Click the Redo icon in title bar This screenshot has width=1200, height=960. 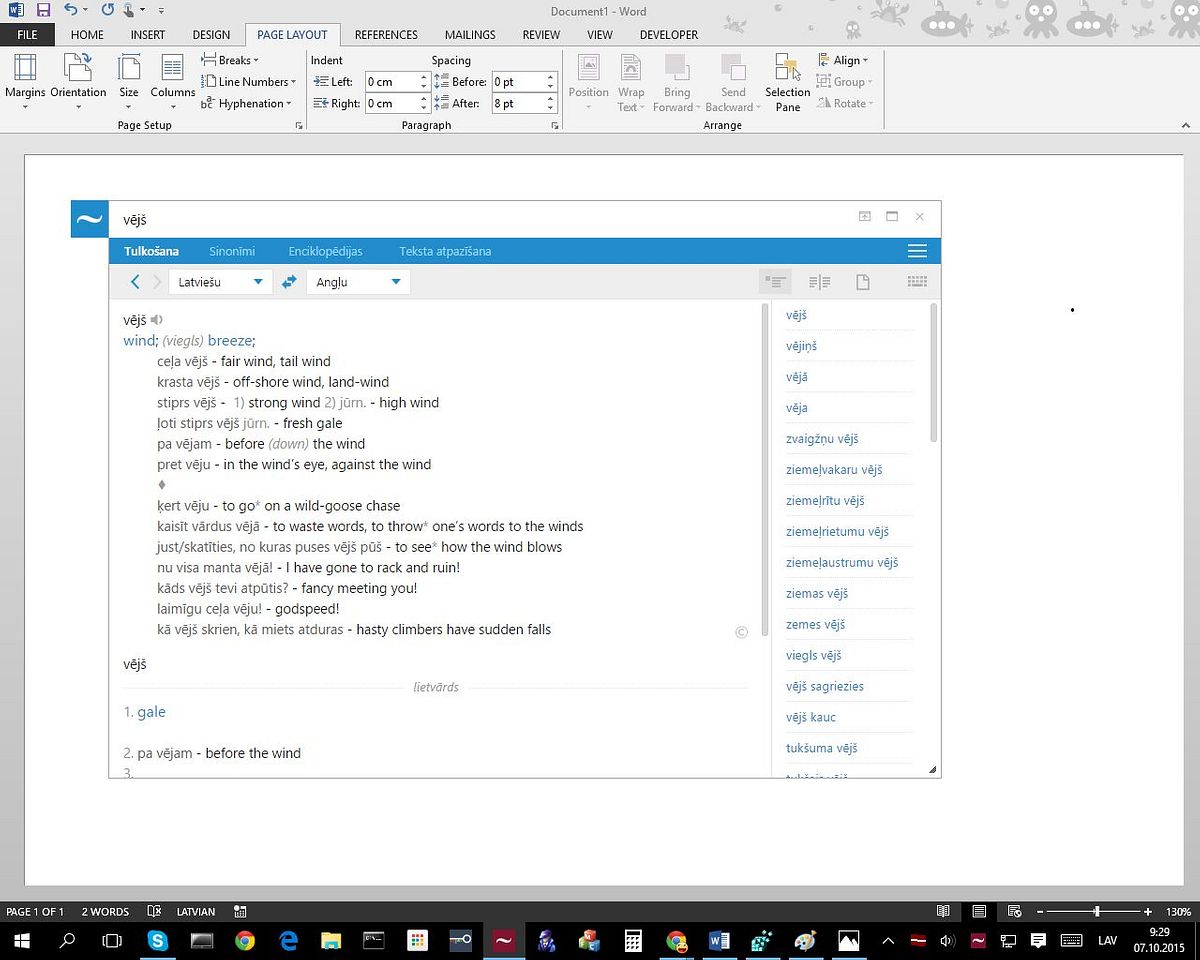pyautogui.click(x=107, y=10)
